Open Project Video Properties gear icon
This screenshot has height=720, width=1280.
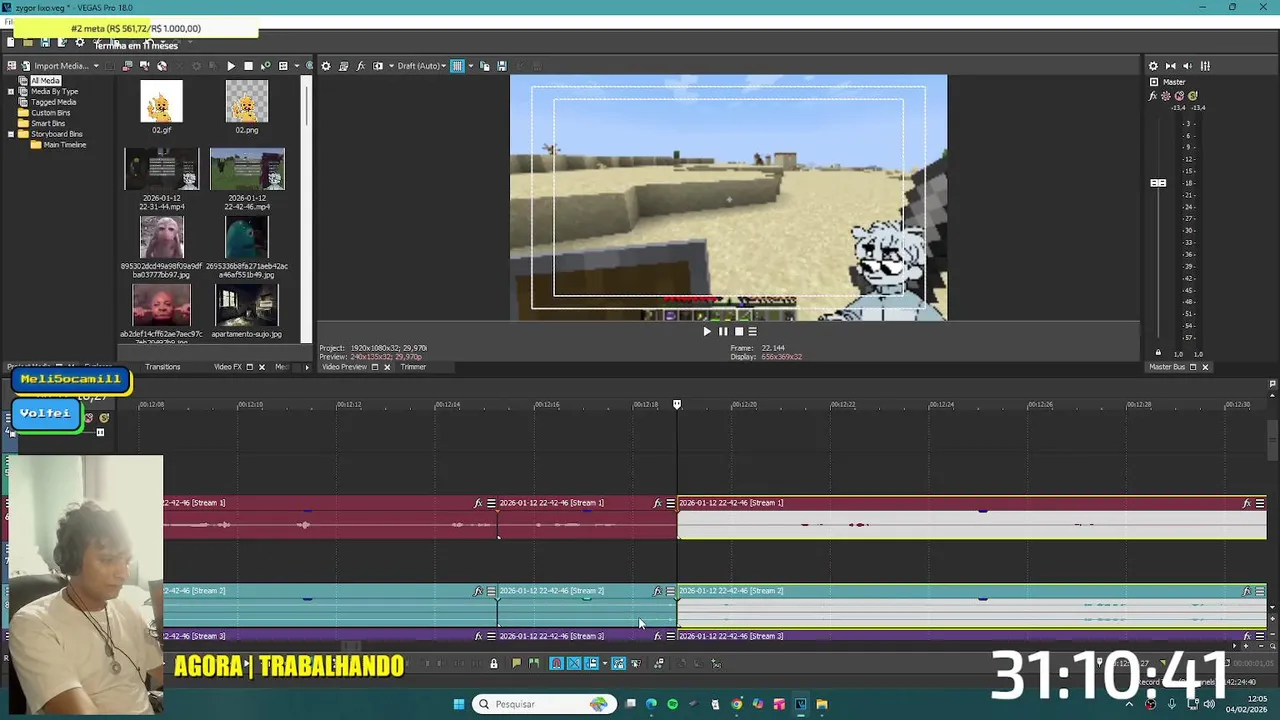pyautogui.click(x=326, y=66)
